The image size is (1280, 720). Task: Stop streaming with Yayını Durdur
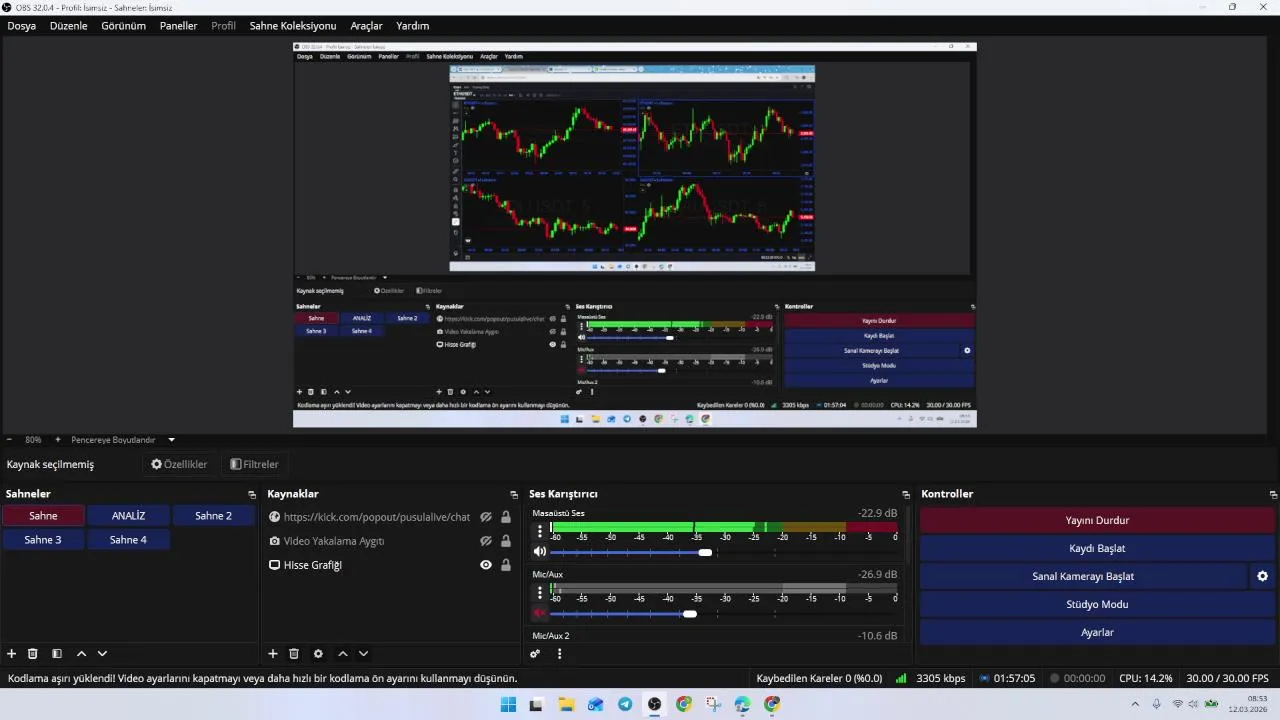(x=1097, y=520)
